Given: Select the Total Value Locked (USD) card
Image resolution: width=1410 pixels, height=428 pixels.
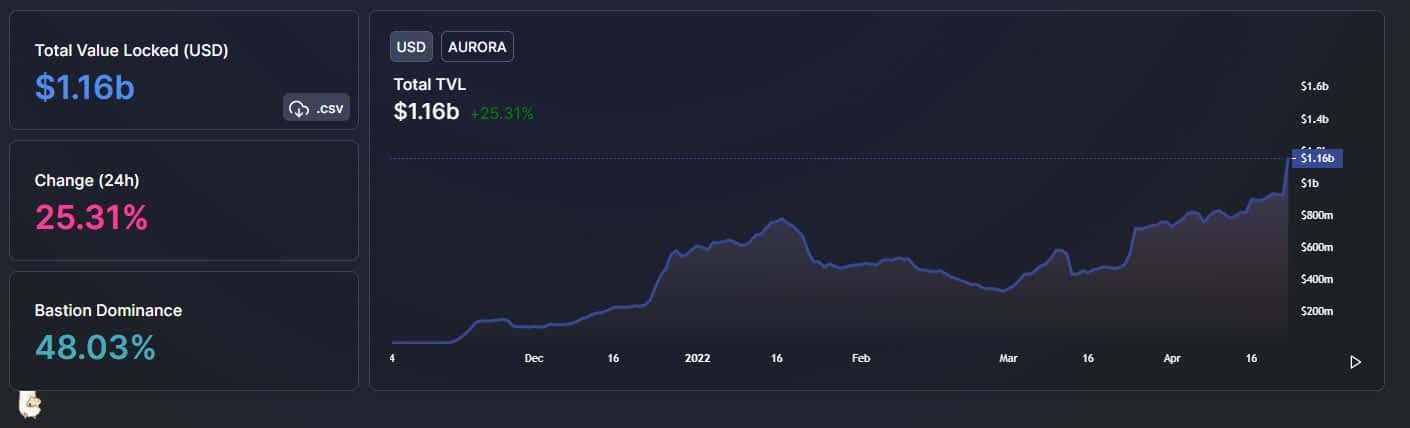Looking at the screenshot, I should [x=184, y=70].
